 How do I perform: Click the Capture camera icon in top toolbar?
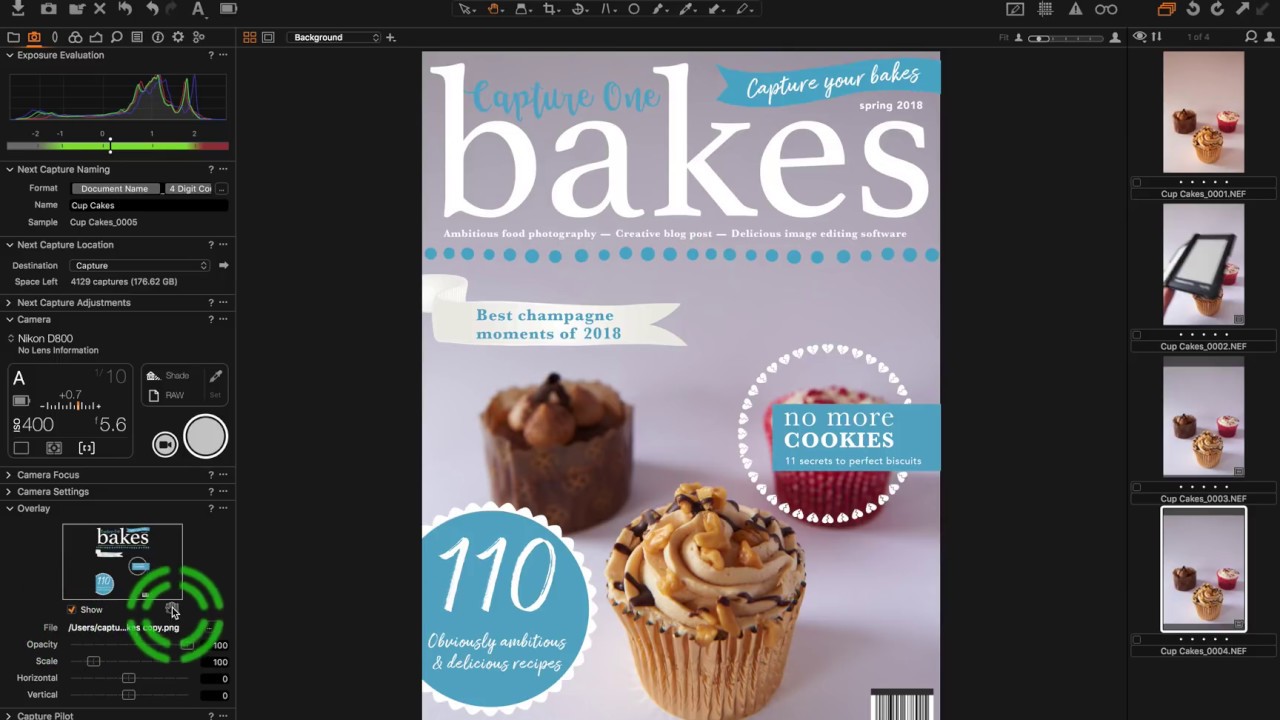(48, 9)
